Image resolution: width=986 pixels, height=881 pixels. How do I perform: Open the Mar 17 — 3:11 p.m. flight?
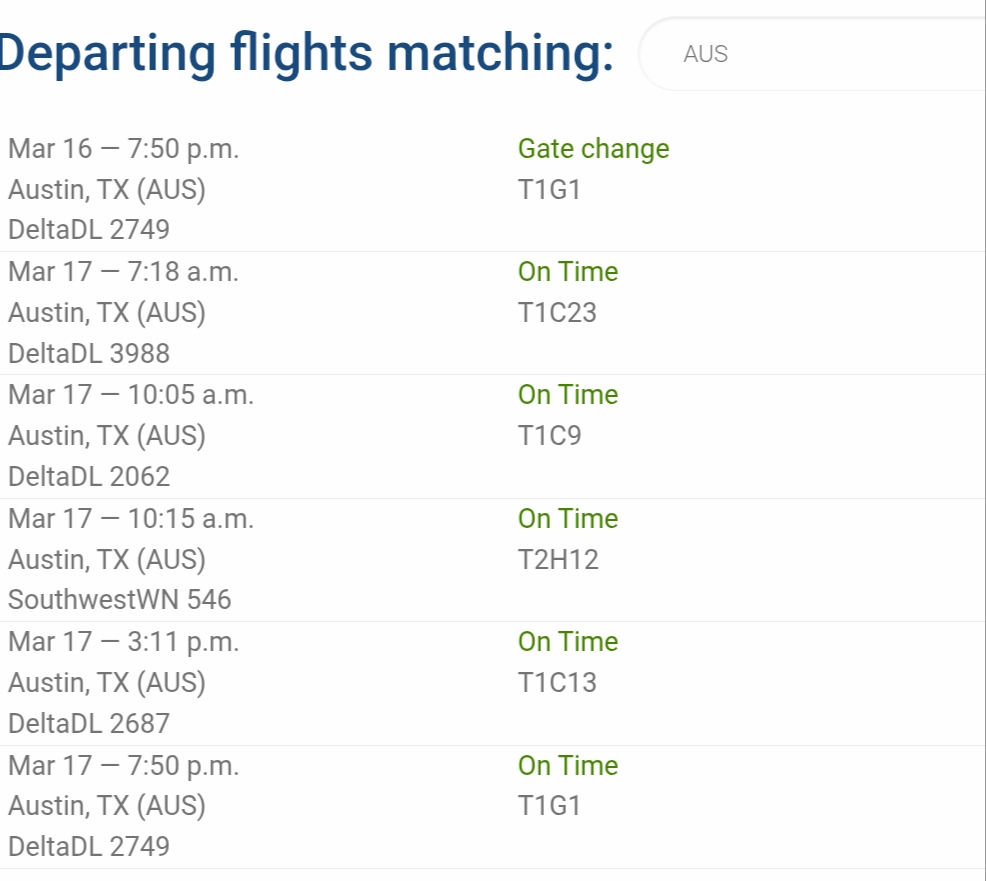(124, 642)
